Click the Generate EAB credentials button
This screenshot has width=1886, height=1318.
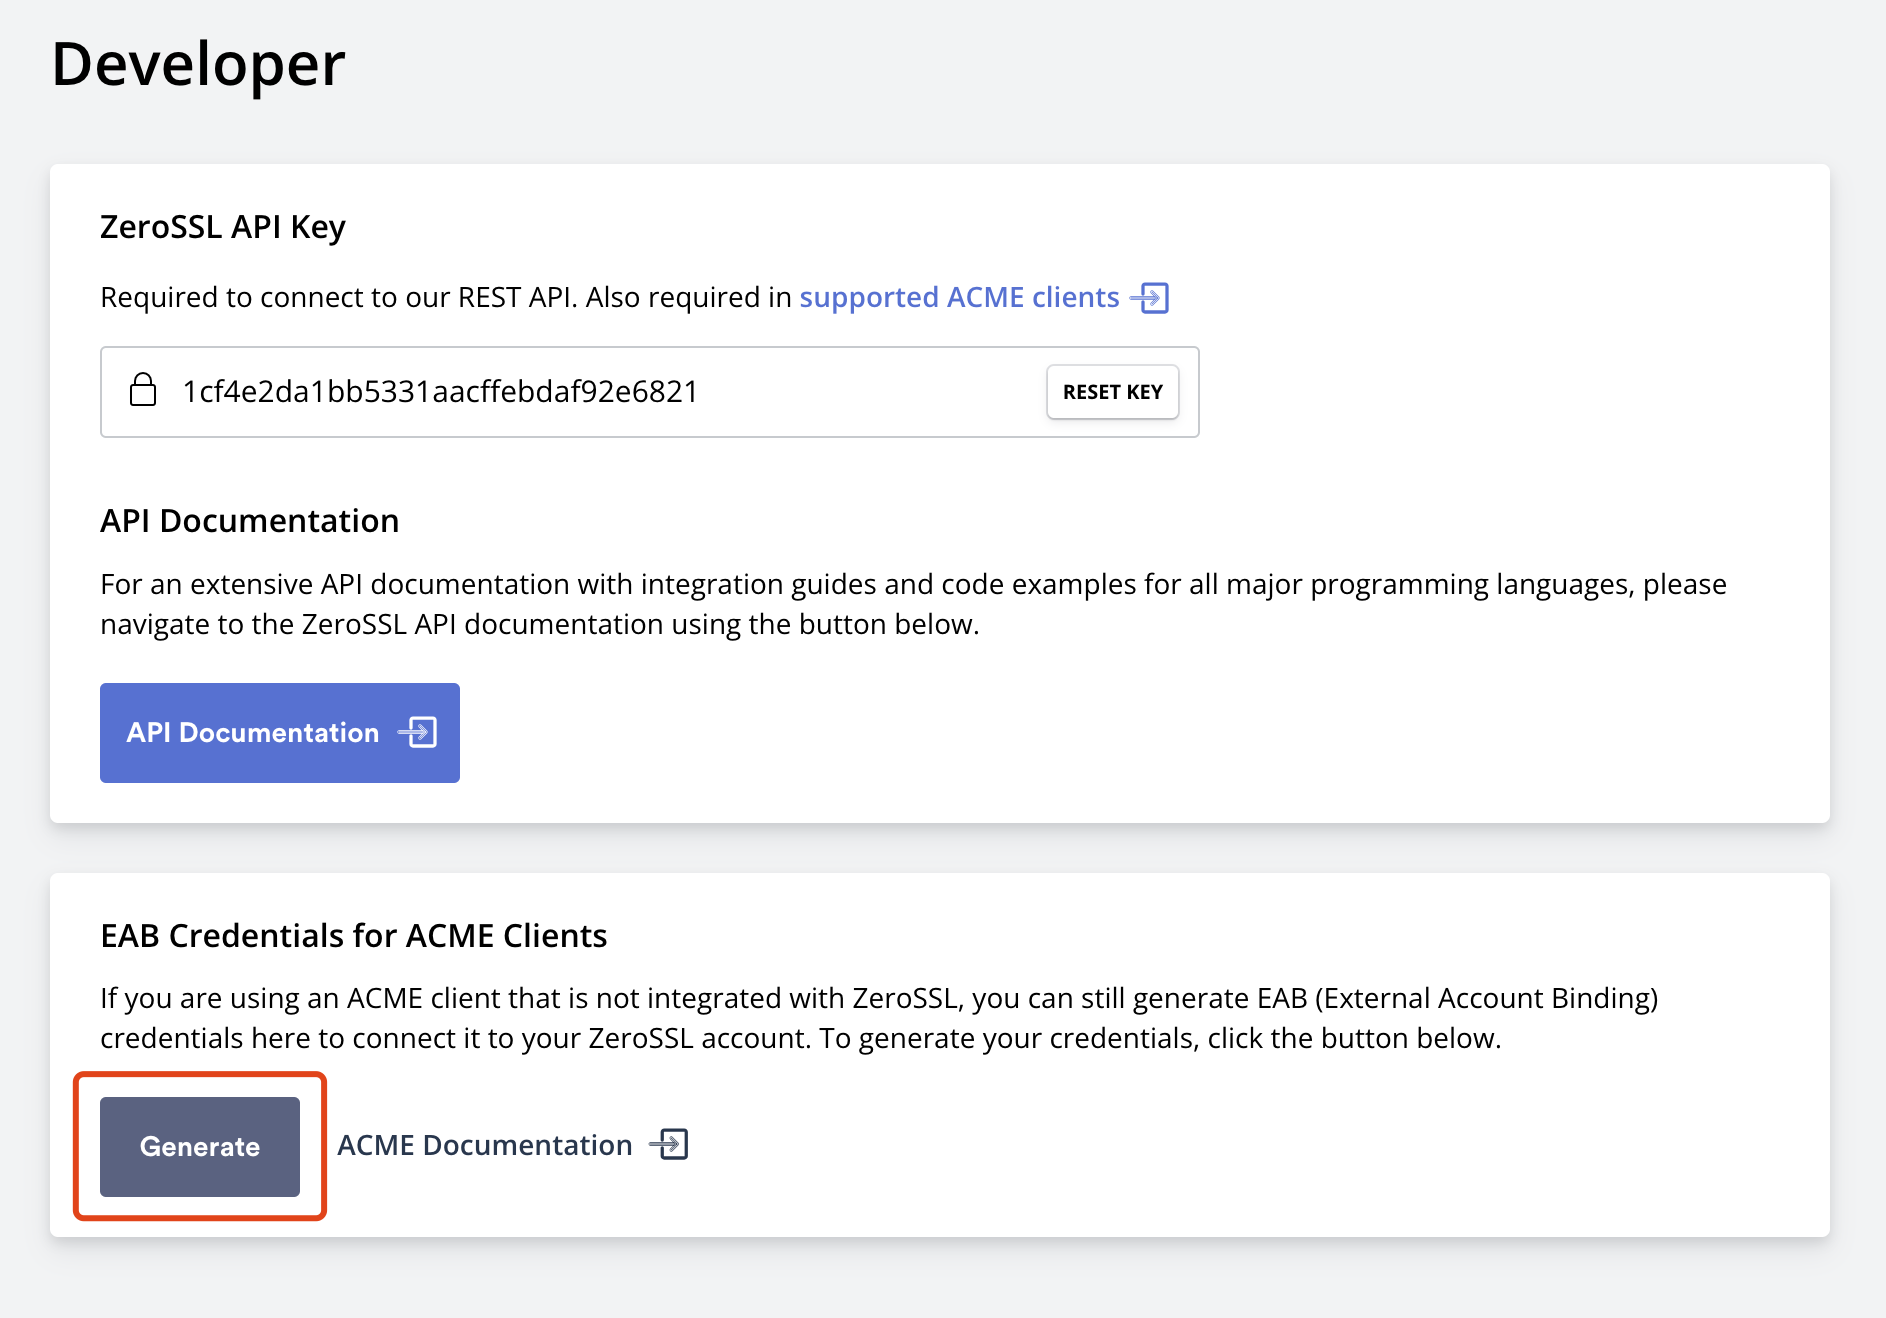tap(200, 1146)
